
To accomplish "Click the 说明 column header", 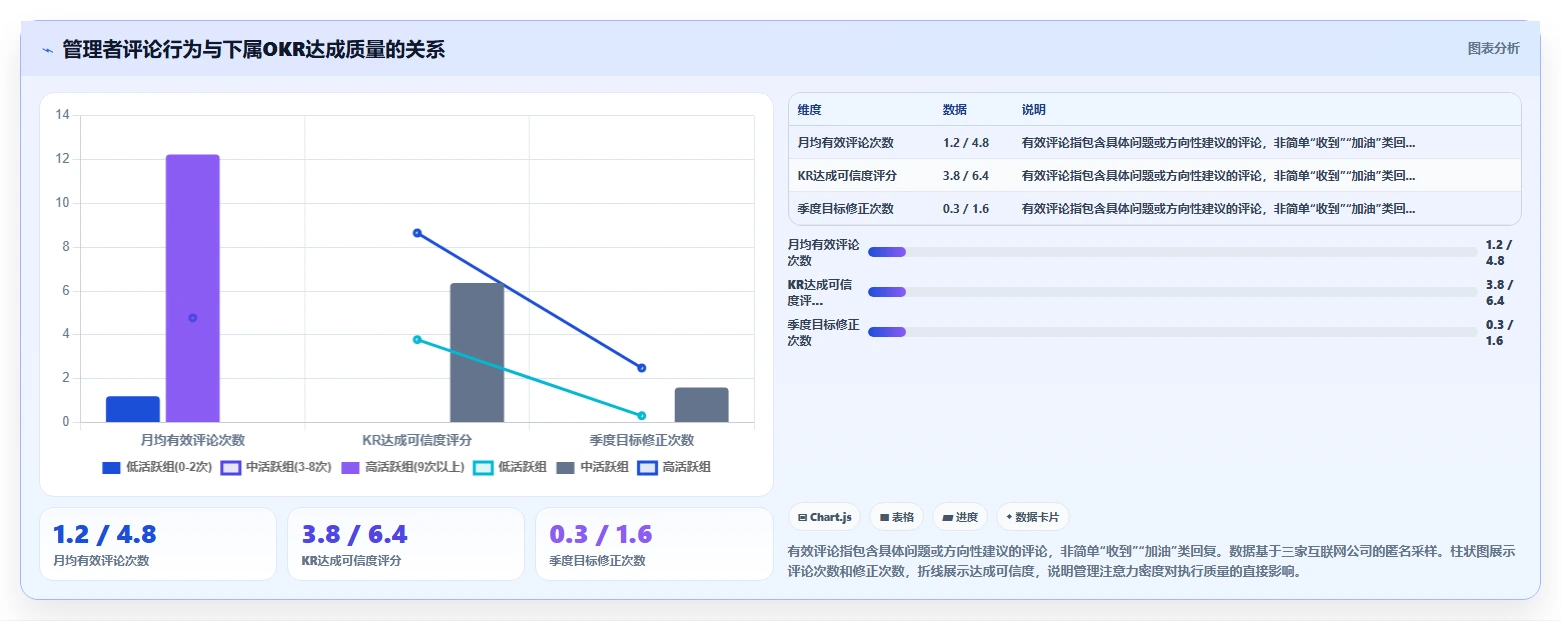I will click(x=1034, y=109).
